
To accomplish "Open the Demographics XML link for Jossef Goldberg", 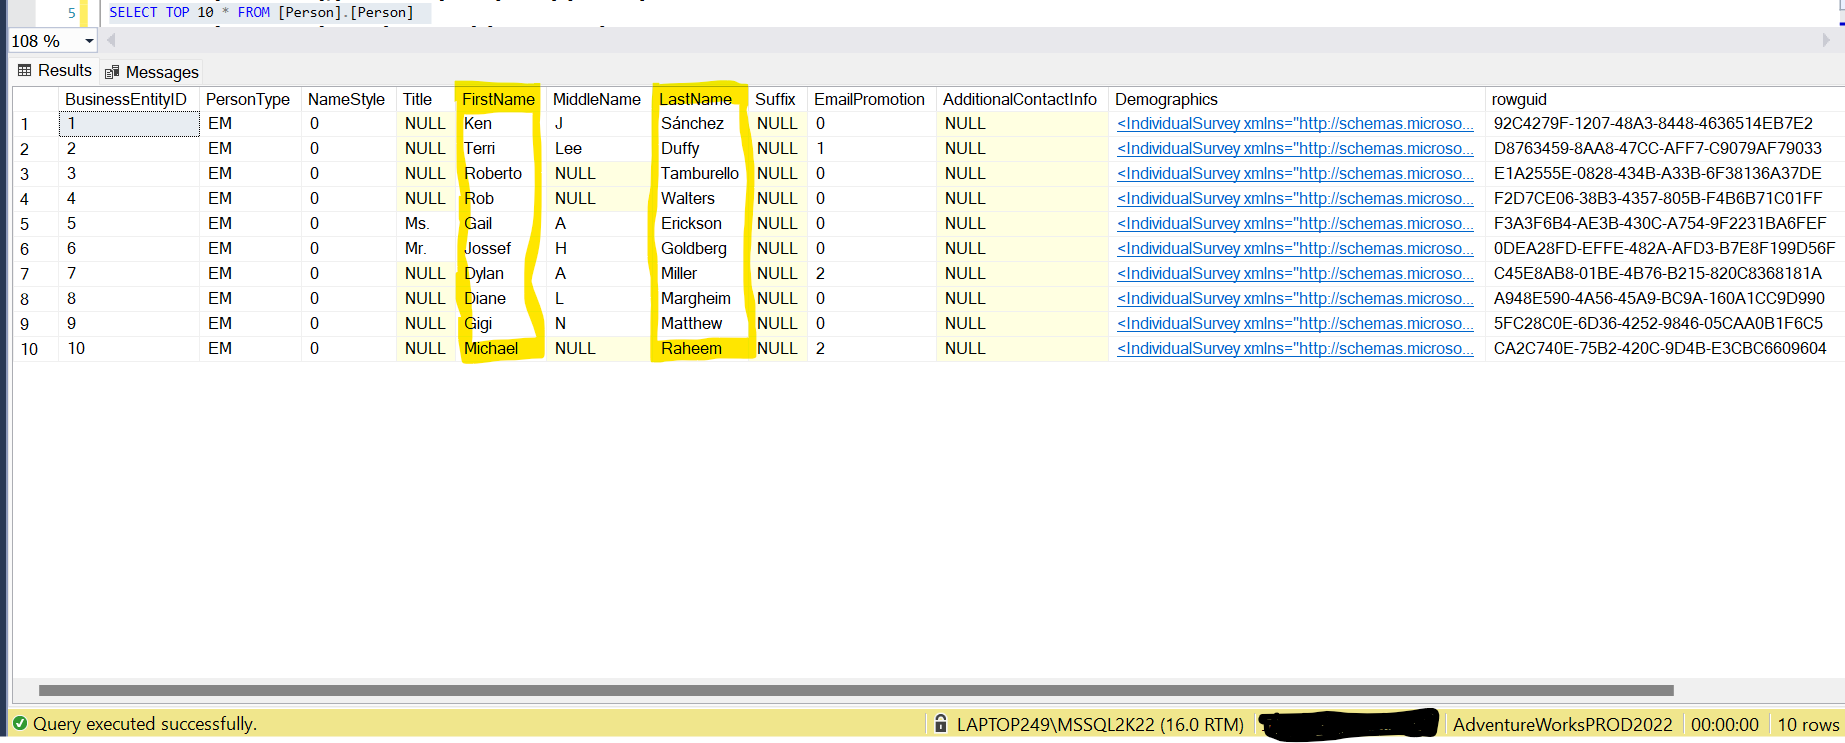I will [x=1295, y=248].
